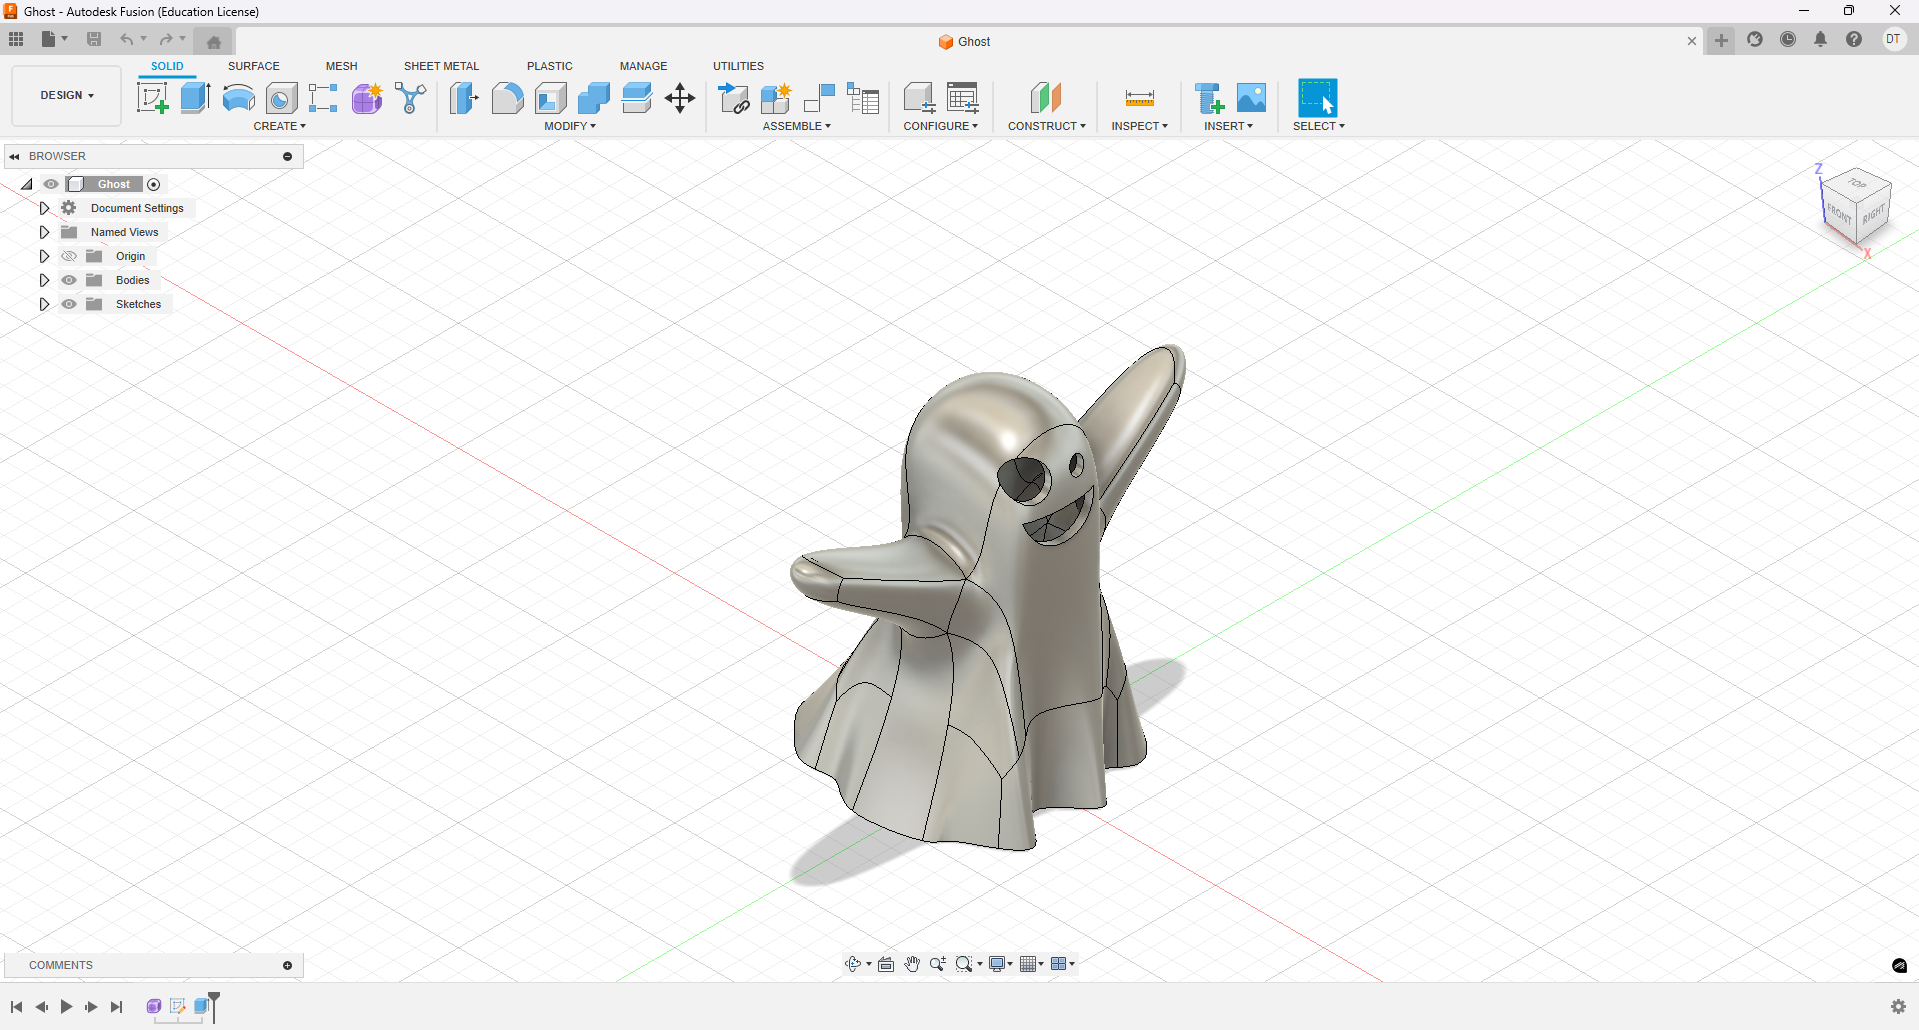
Task: Open the Press Pull modify tool
Action: tap(464, 97)
